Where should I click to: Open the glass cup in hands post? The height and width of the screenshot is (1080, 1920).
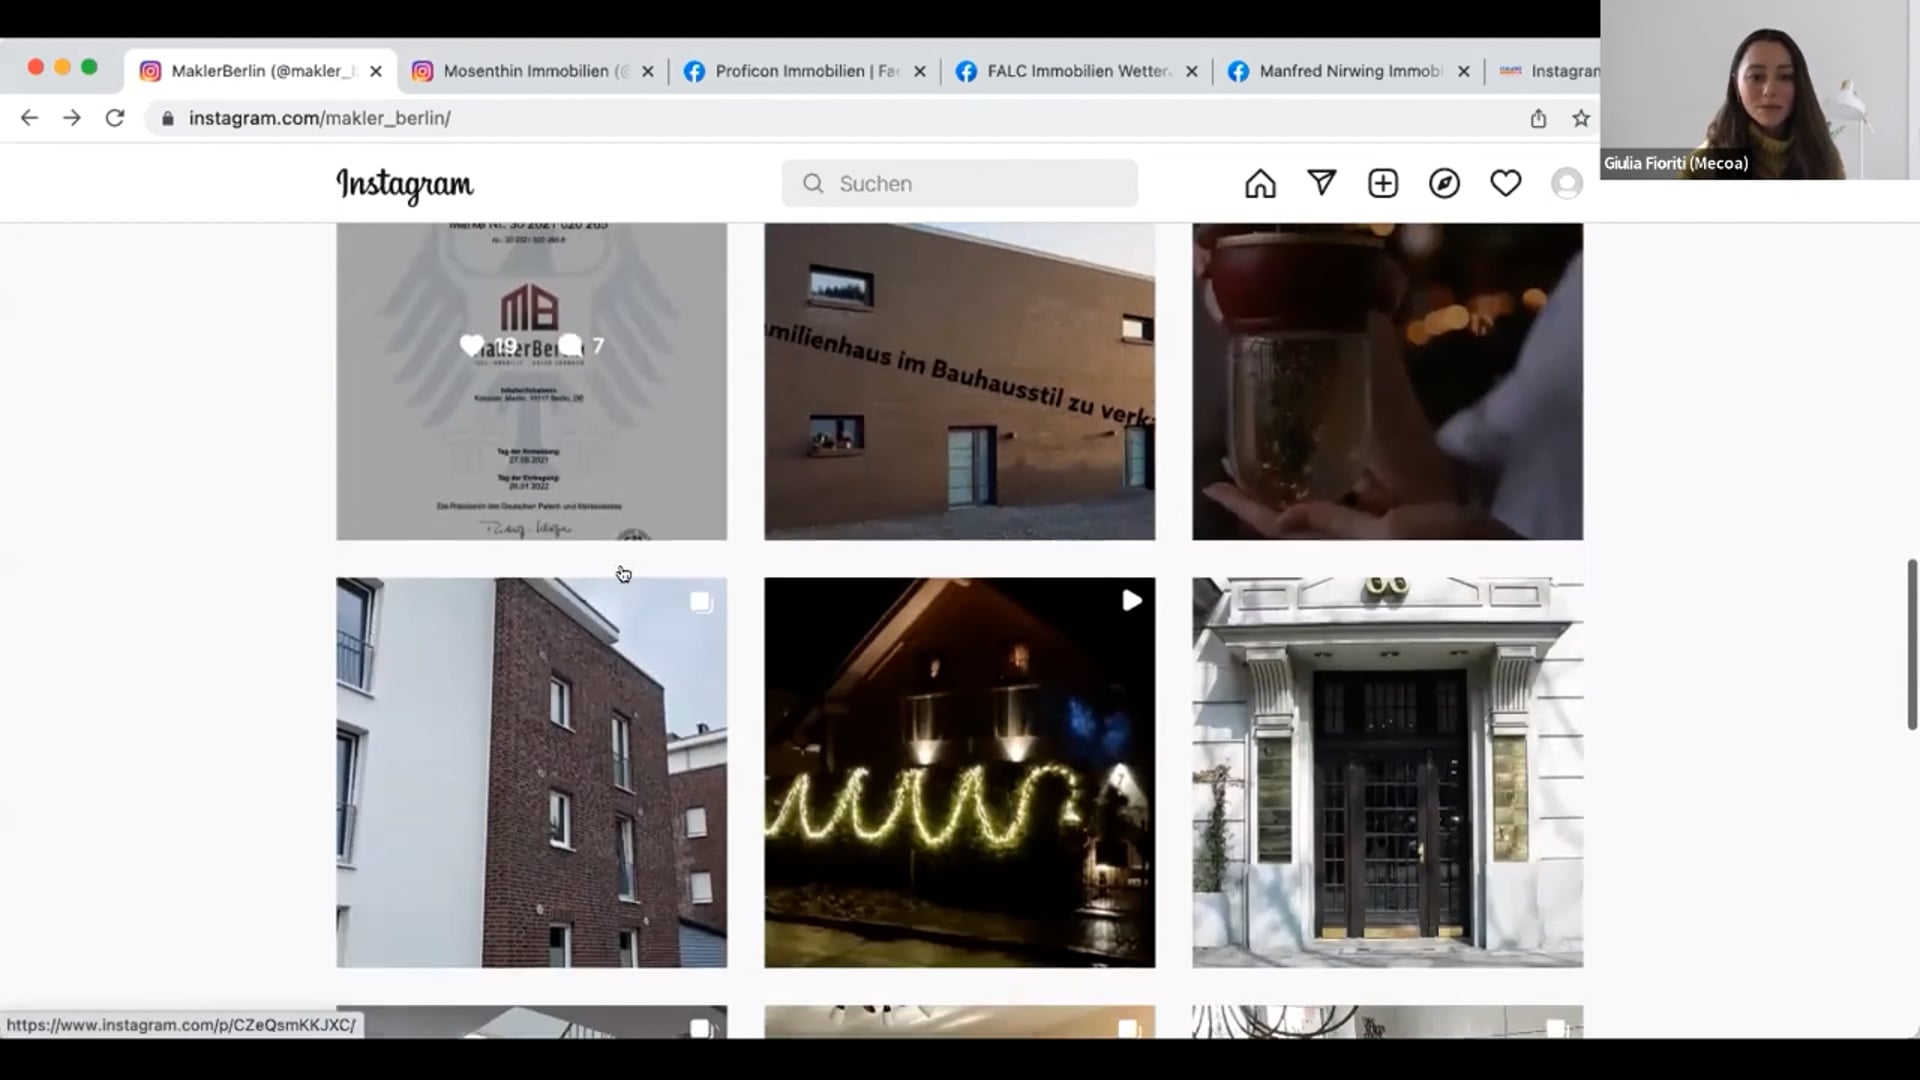pyautogui.click(x=1387, y=381)
